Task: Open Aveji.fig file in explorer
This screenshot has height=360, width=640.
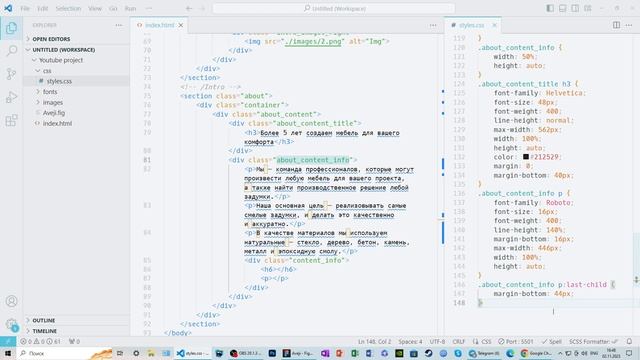Action: click(76, 113)
